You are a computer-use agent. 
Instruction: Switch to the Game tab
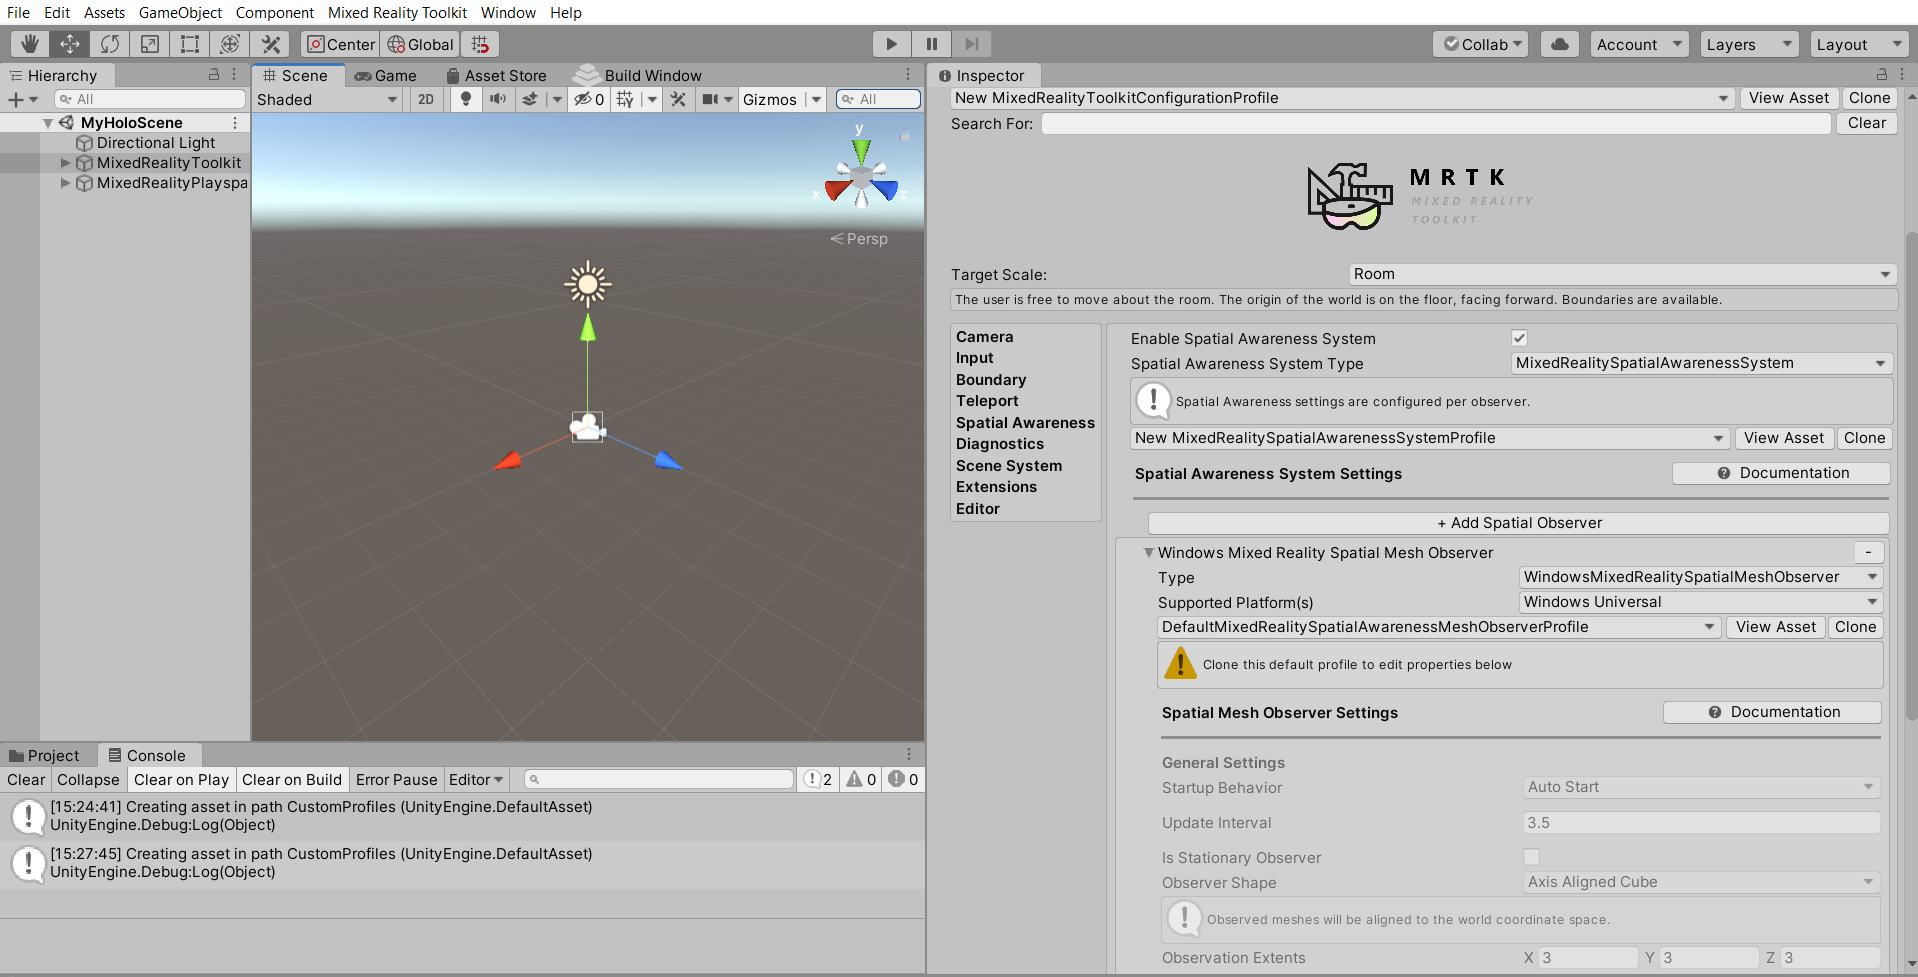pyautogui.click(x=386, y=75)
